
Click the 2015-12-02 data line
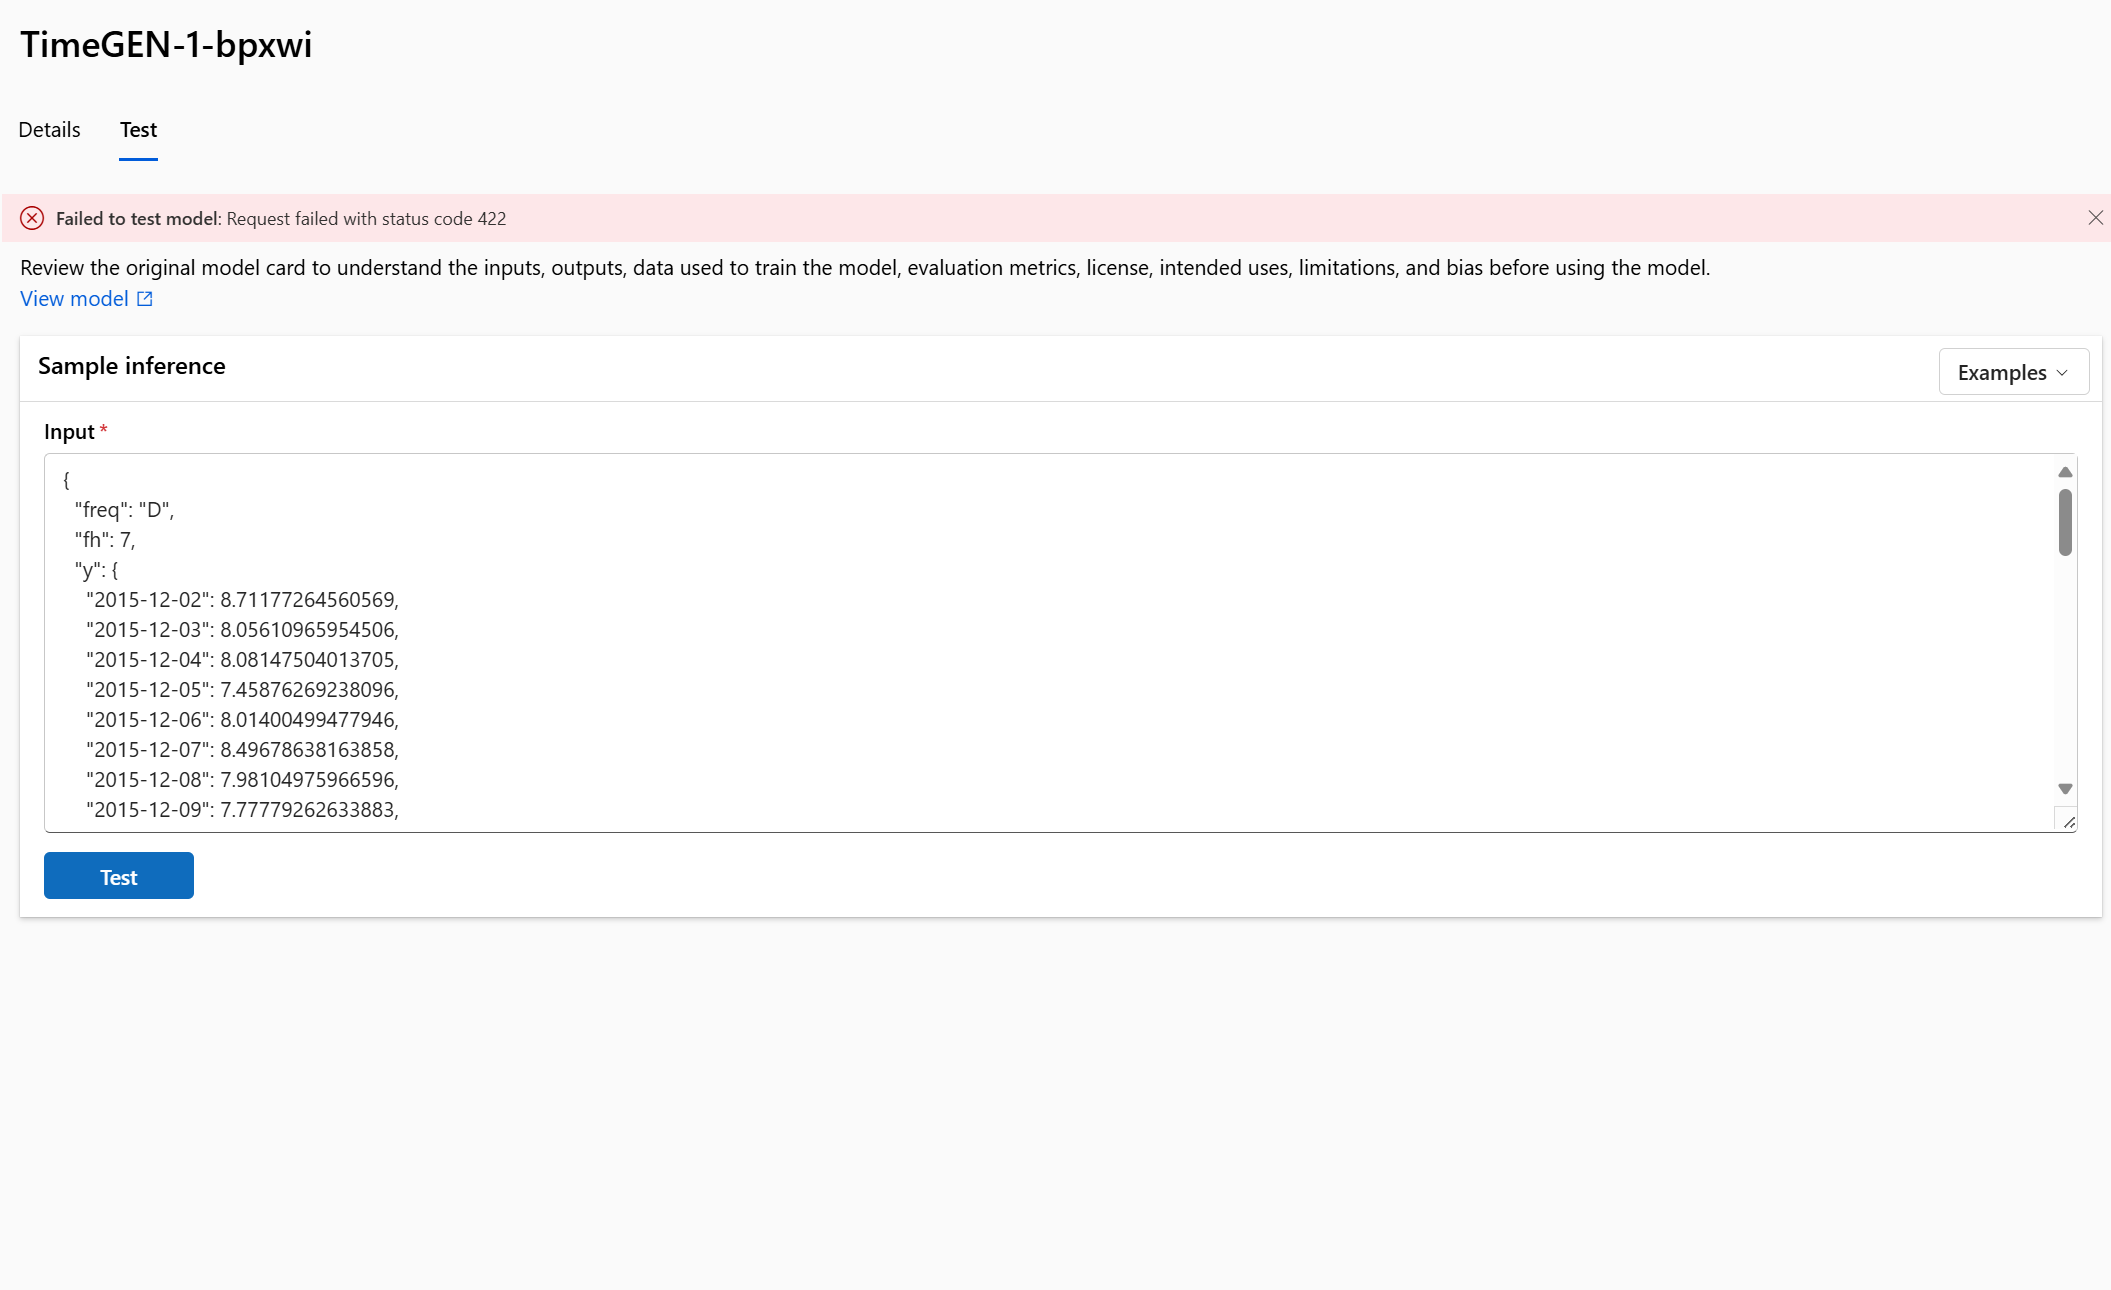[242, 600]
